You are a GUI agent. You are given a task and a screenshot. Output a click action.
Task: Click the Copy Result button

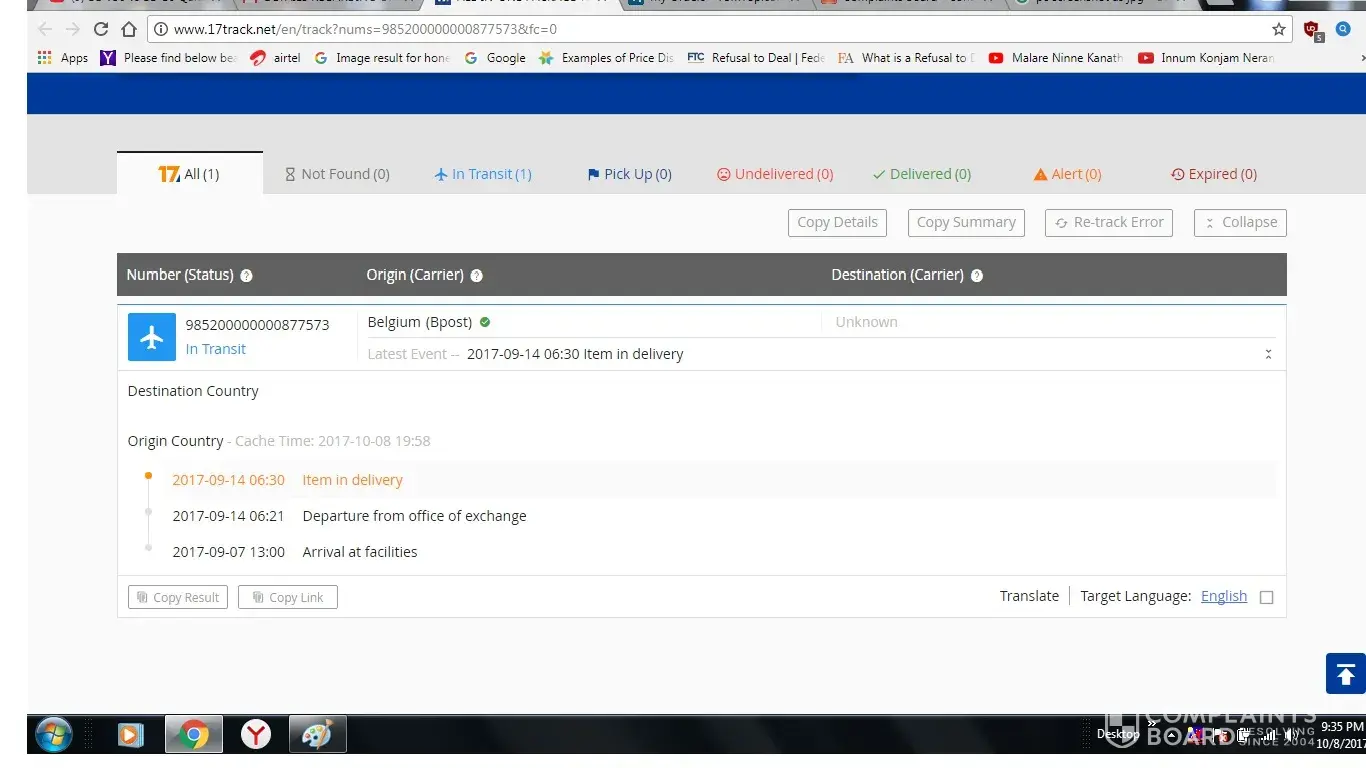pos(178,597)
